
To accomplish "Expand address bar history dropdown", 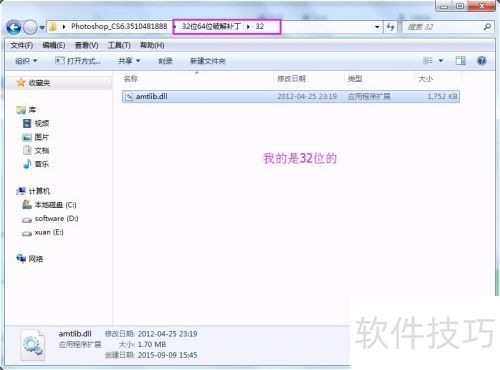I will pos(377,27).
